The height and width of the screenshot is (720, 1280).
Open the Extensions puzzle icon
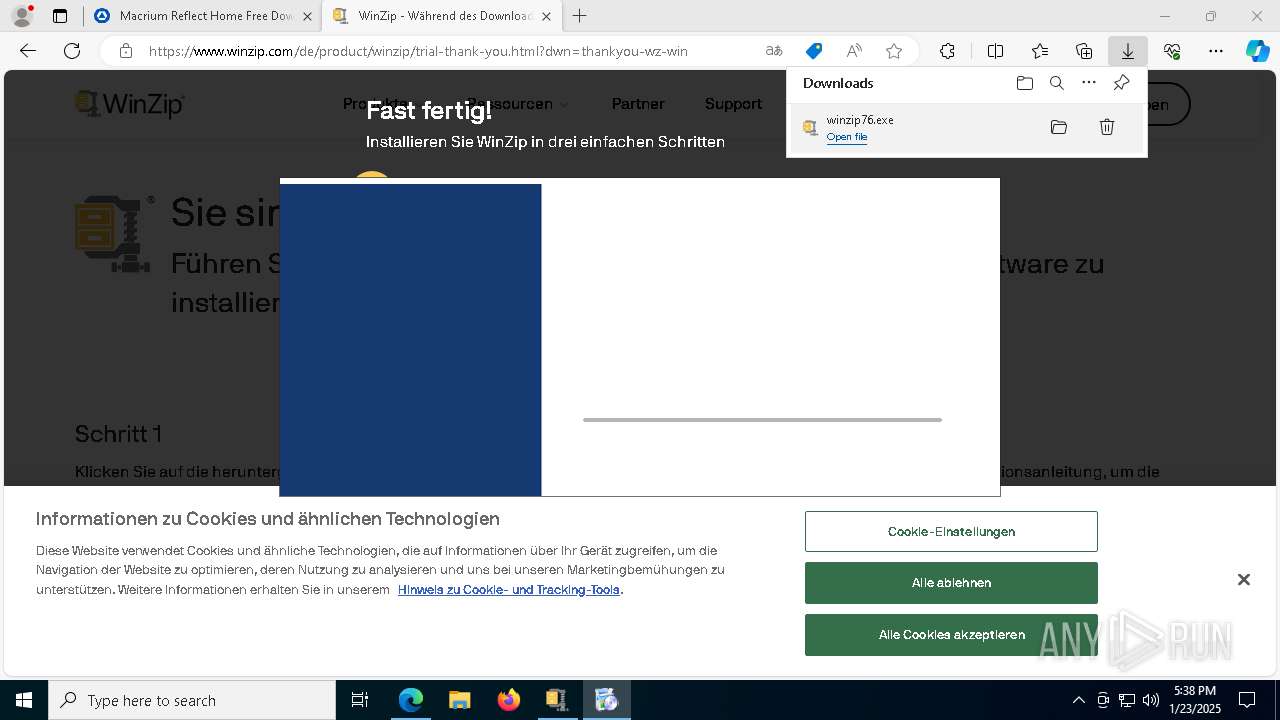[947, 51]
